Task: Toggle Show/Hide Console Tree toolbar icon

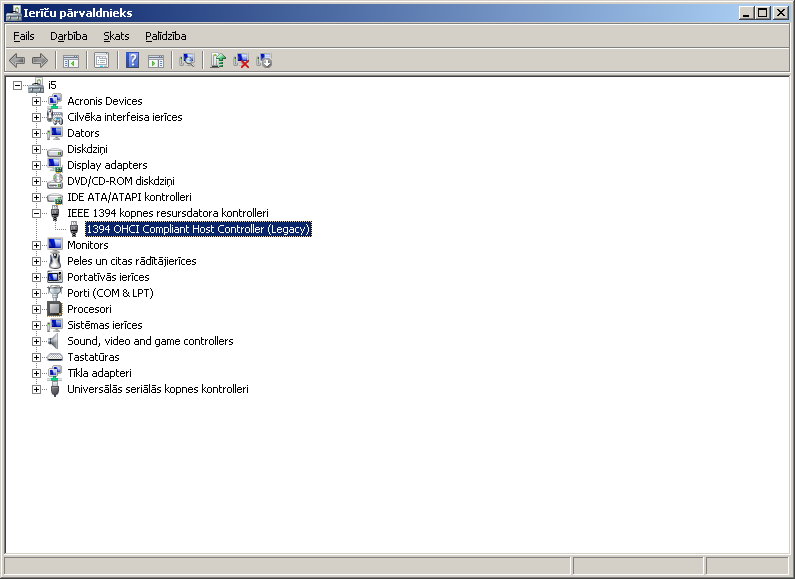Action: point(70,61)
